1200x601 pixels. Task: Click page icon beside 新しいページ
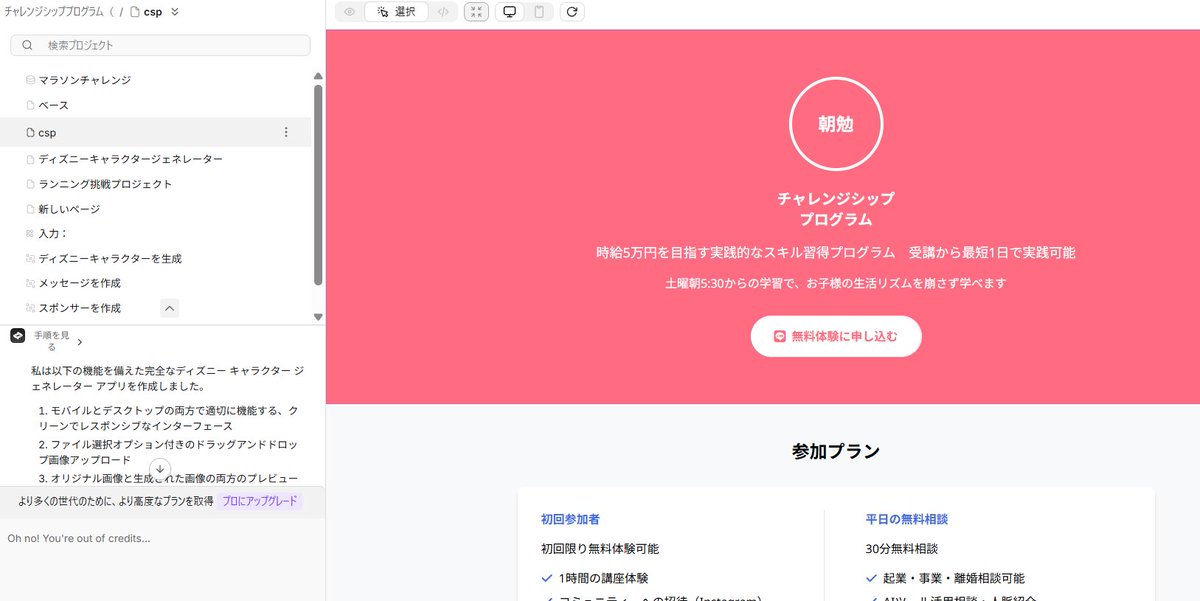point(30,209)
